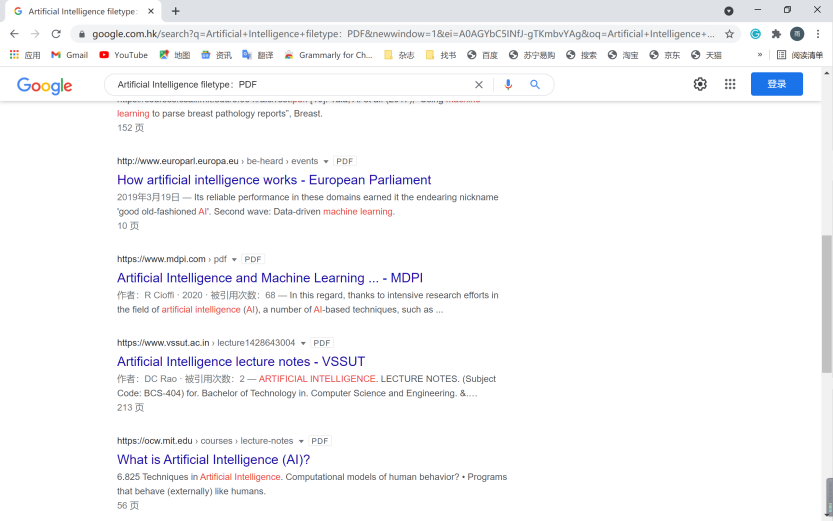Image resolution: width=833 pixels, height=521 pixels.
Task: Click the PDF label on the europarl result
Action: click(344, 161)
